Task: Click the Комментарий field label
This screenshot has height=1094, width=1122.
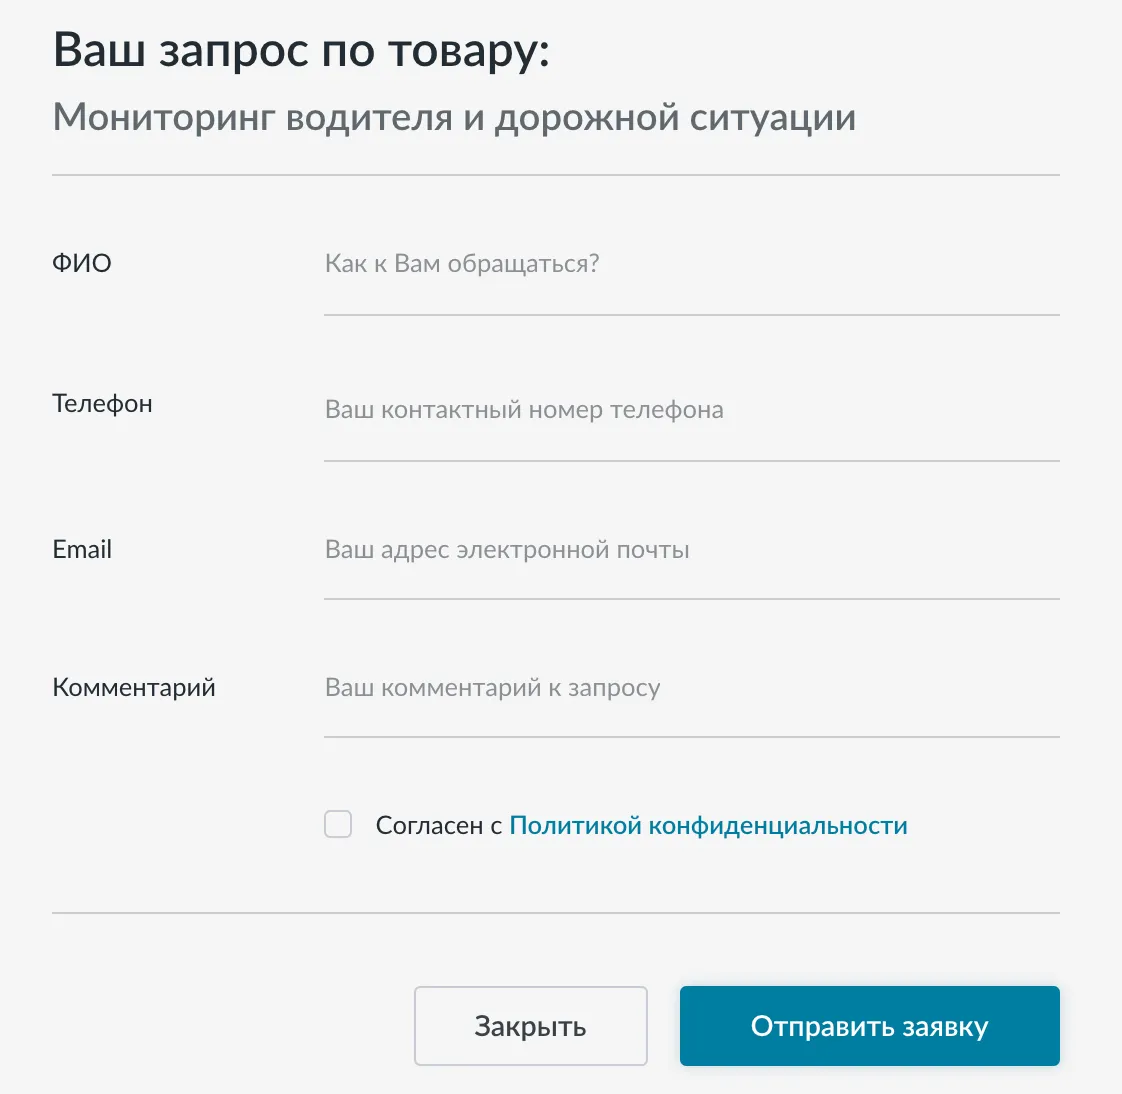Action: coord(134,688)
